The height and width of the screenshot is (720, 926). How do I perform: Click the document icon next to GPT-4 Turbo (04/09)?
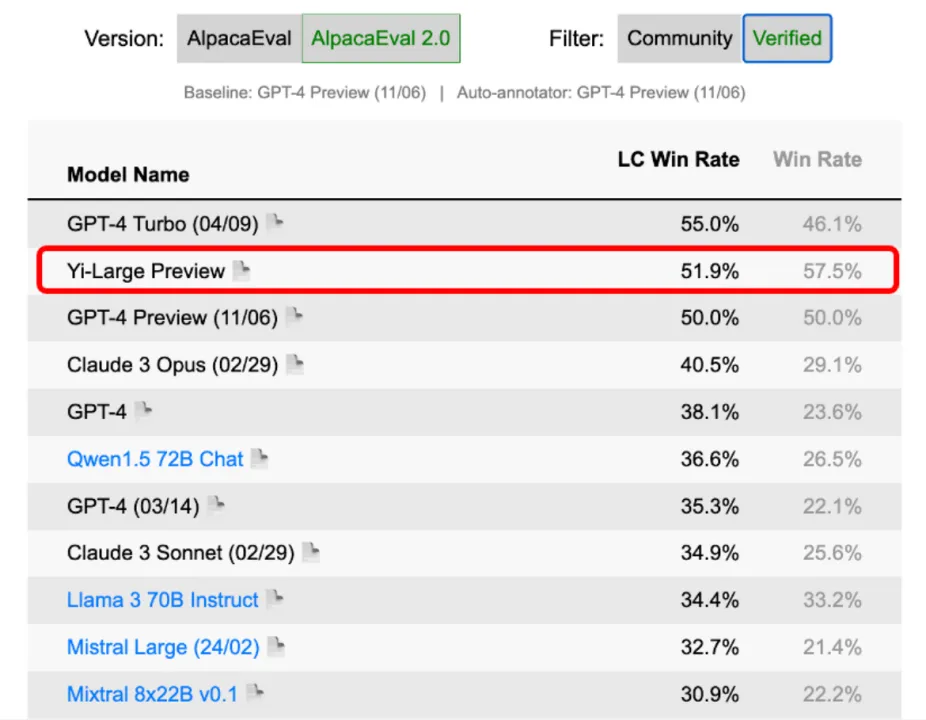tap(274, 223)
